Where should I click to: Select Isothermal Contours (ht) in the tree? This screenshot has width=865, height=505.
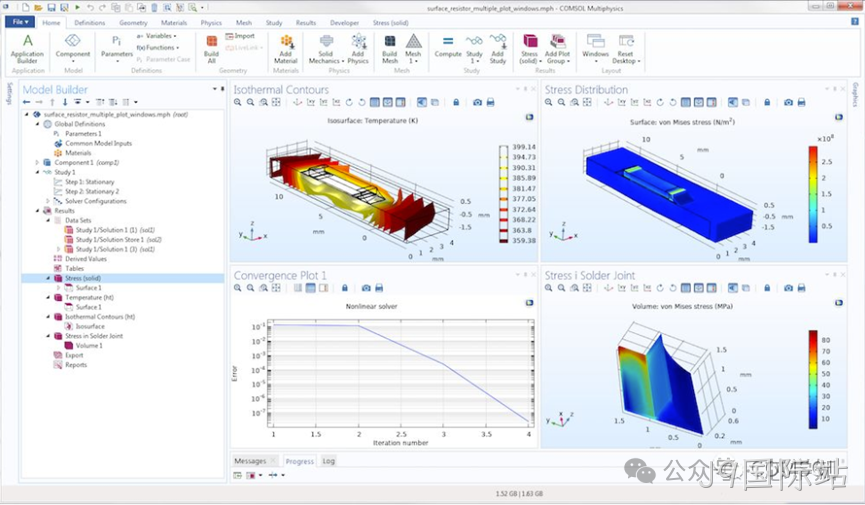[100, 317]
